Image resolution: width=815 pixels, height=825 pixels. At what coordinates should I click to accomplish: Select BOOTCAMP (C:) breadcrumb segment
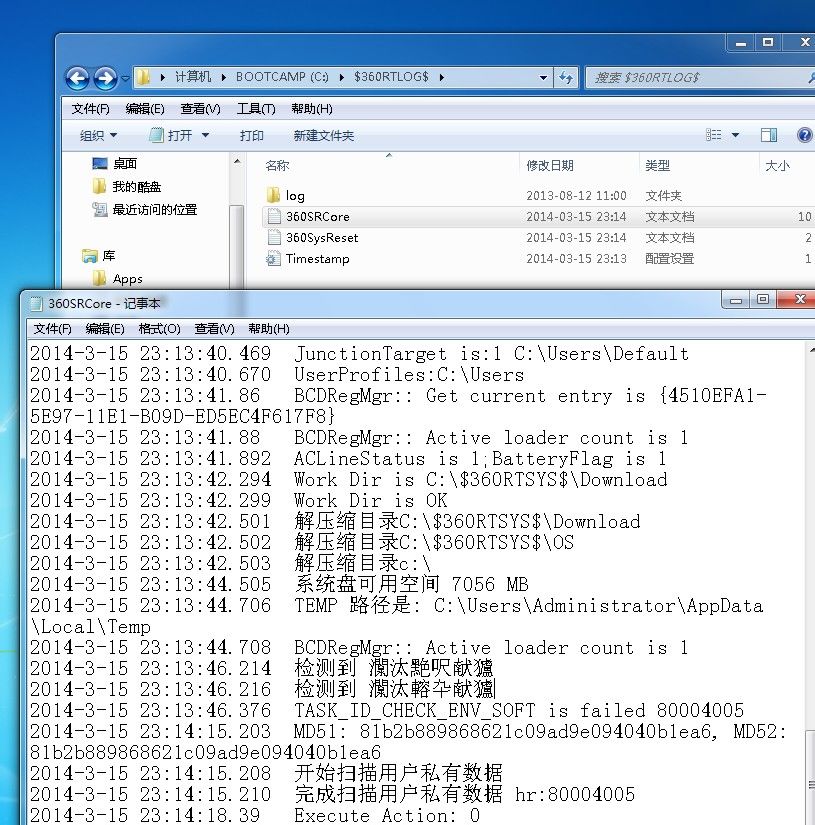click(282, 77)
